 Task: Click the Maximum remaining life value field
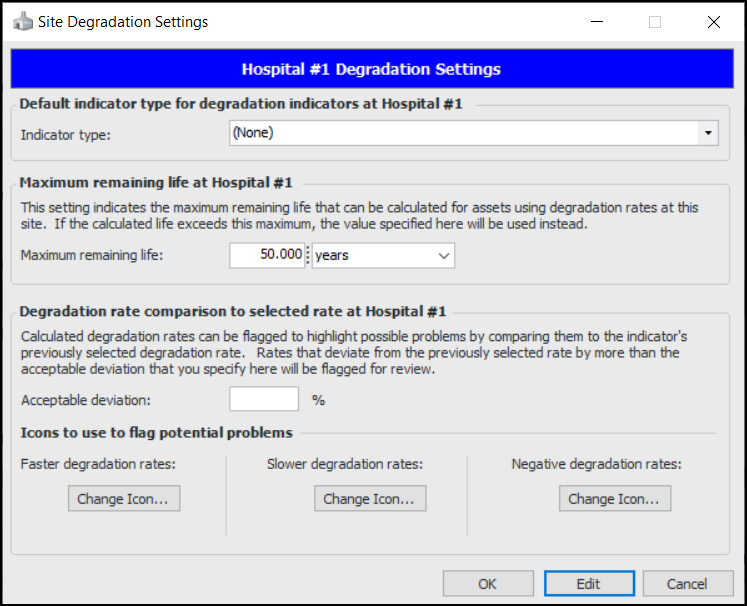[x=266, y=256]
